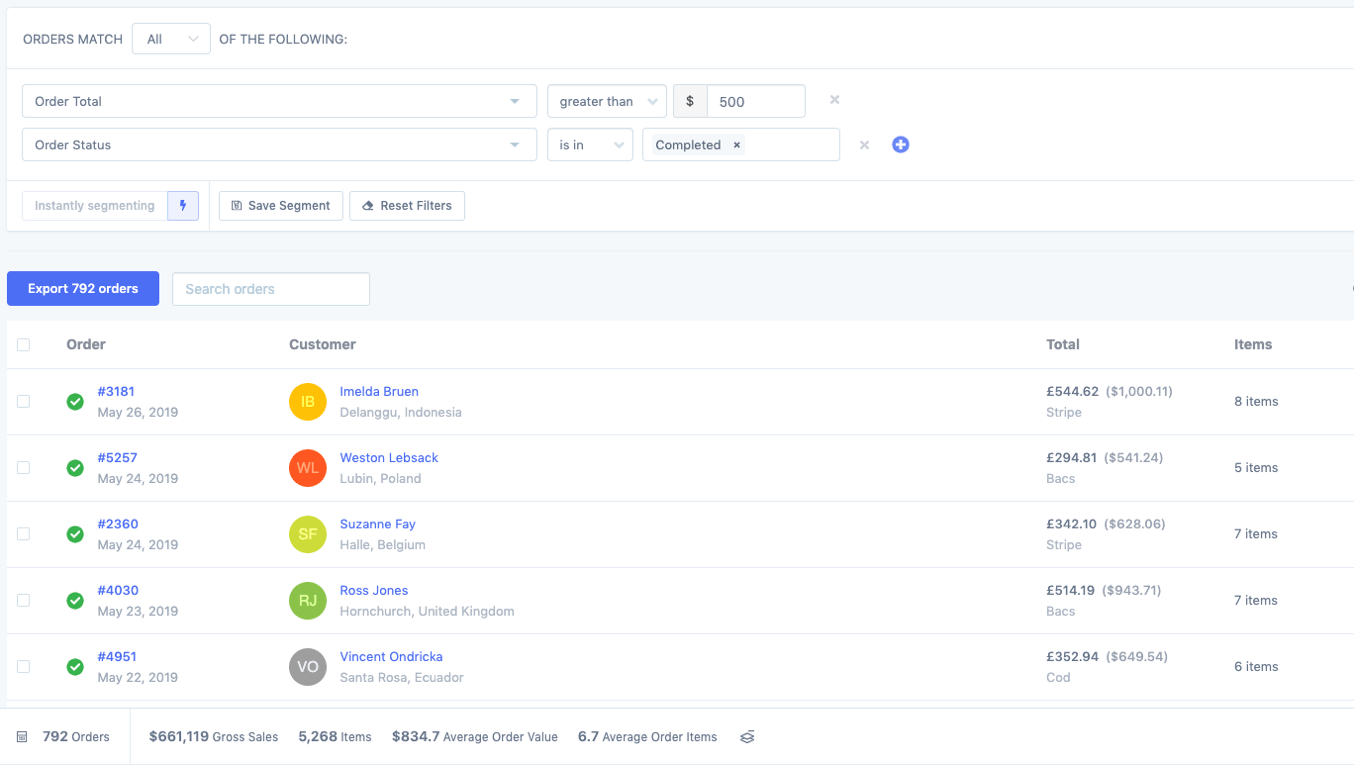Click inside the Search orders field
Viewport: 1362px width, 766px height.
pyautogui.click(x=270, y=288)
